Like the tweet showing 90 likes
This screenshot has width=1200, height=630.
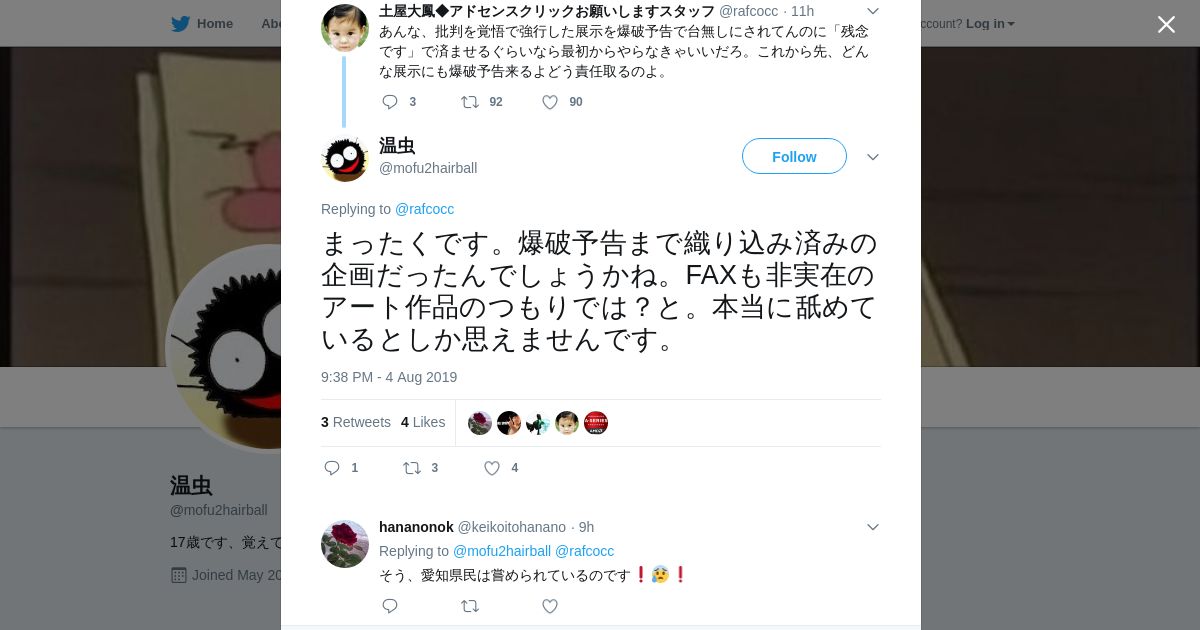coord(550,102)
